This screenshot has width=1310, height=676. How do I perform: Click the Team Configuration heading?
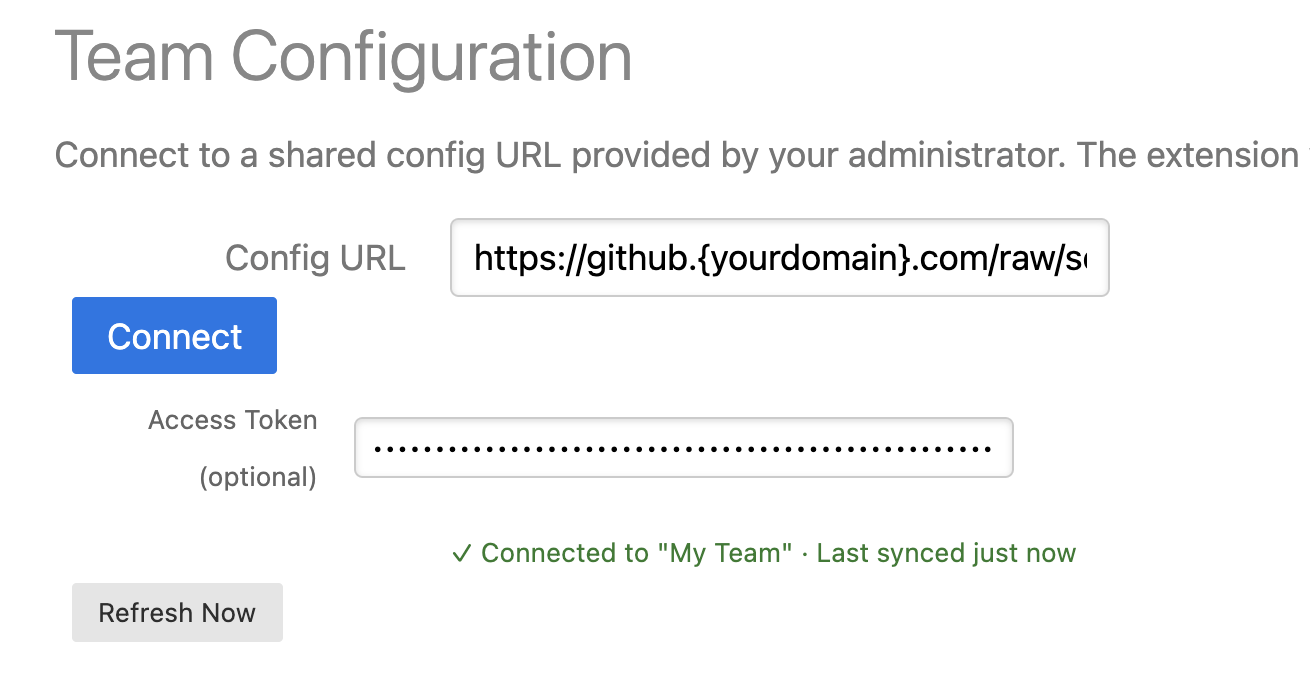[x=343, y=58]
